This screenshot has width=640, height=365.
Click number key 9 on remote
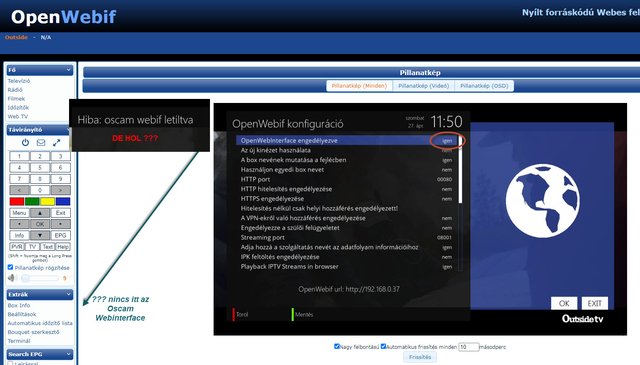pyautogui.click(x=60, y=179)
